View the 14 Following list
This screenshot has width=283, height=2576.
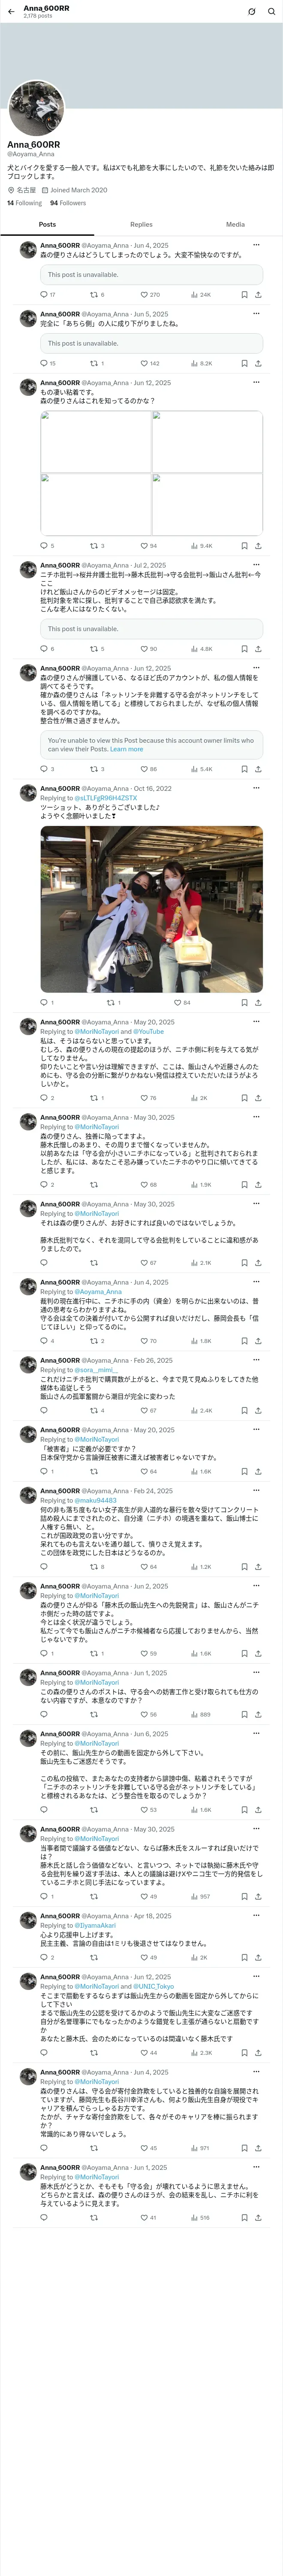24,203
